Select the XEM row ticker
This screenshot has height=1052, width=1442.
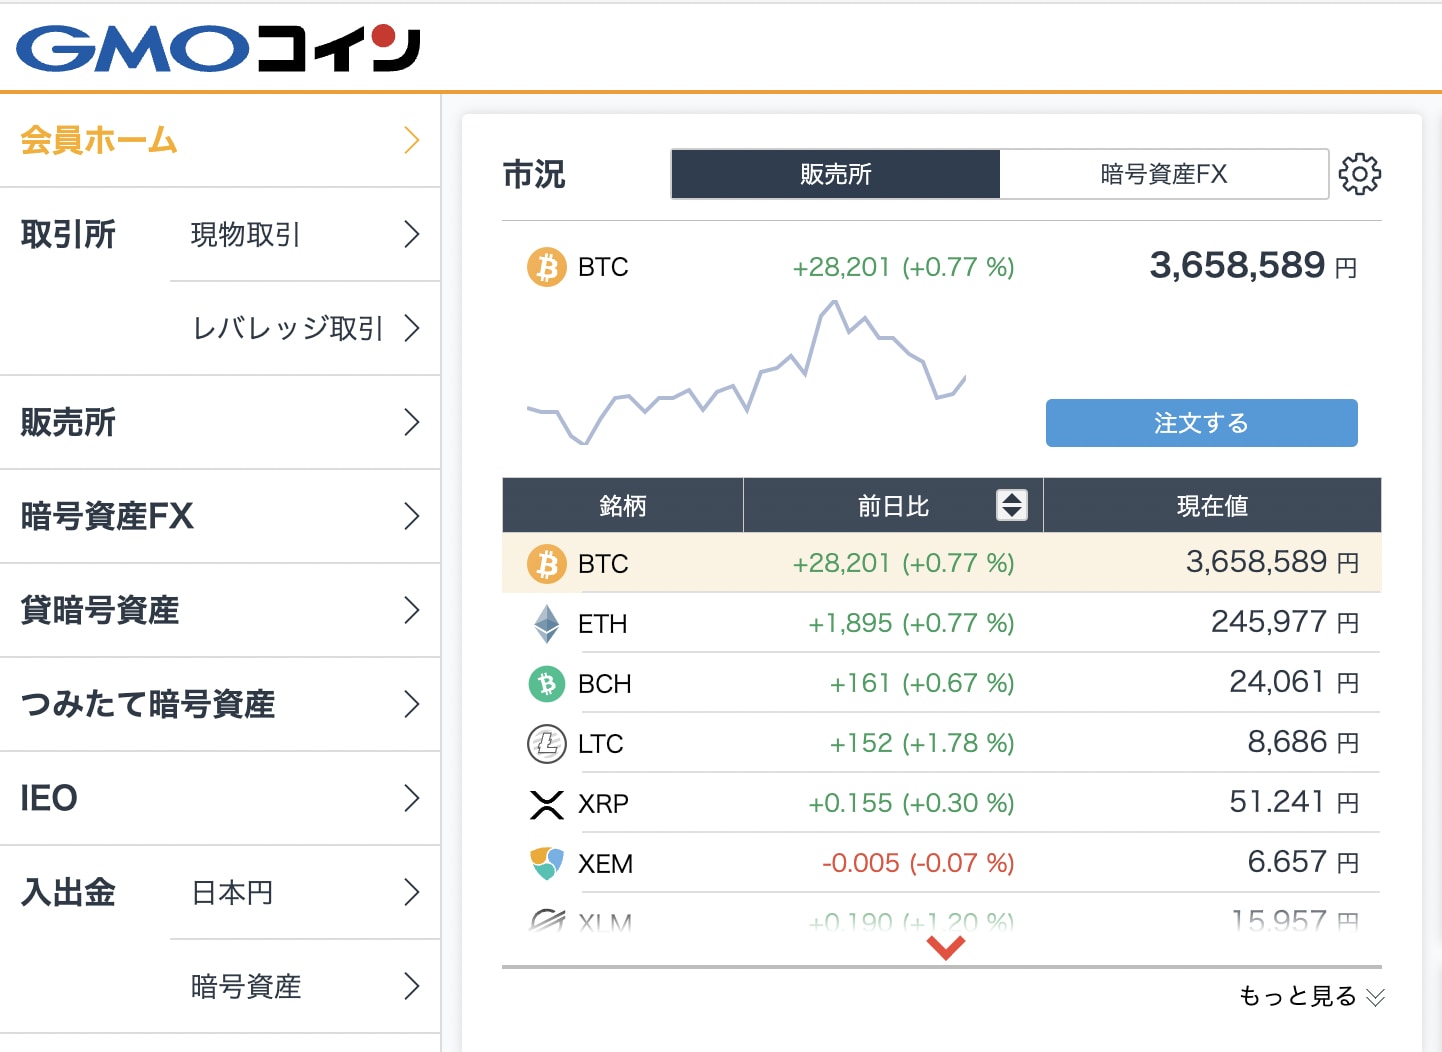[605, 864]
